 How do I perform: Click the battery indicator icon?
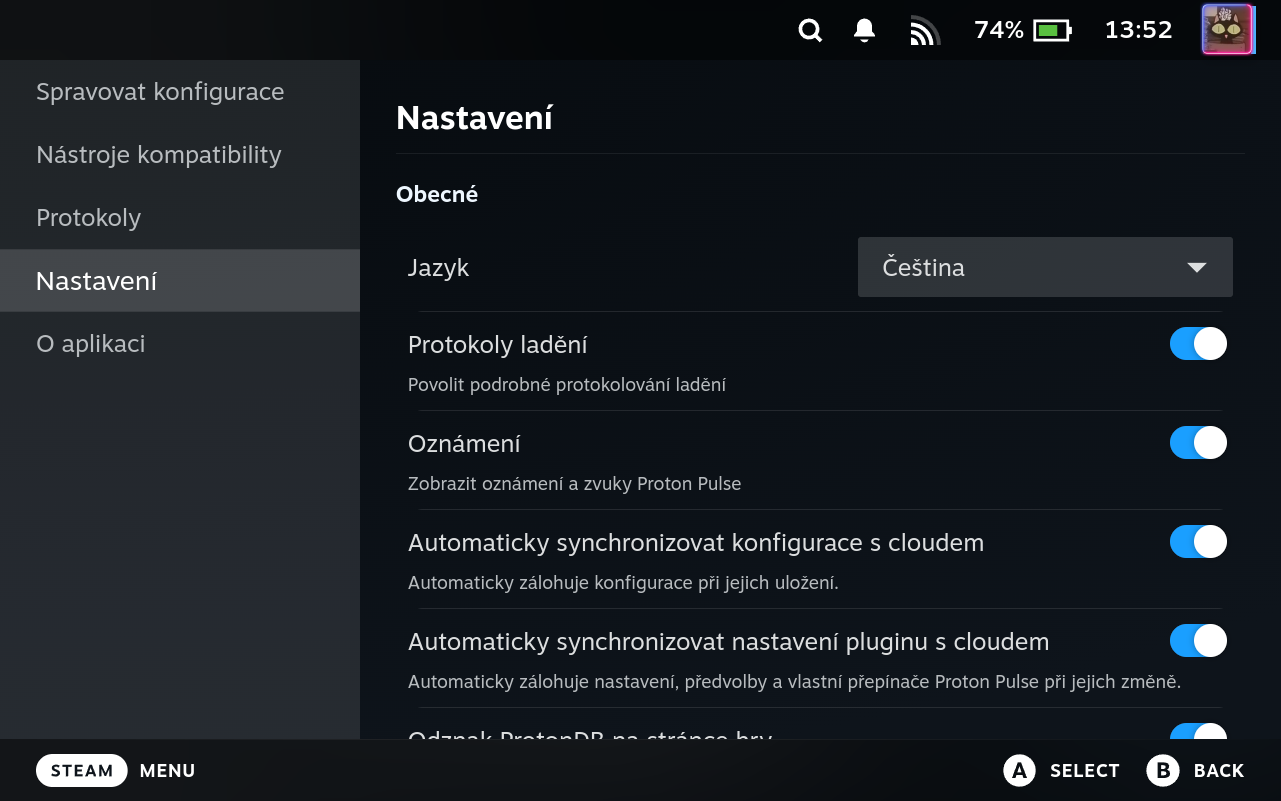coord(1052,31)
